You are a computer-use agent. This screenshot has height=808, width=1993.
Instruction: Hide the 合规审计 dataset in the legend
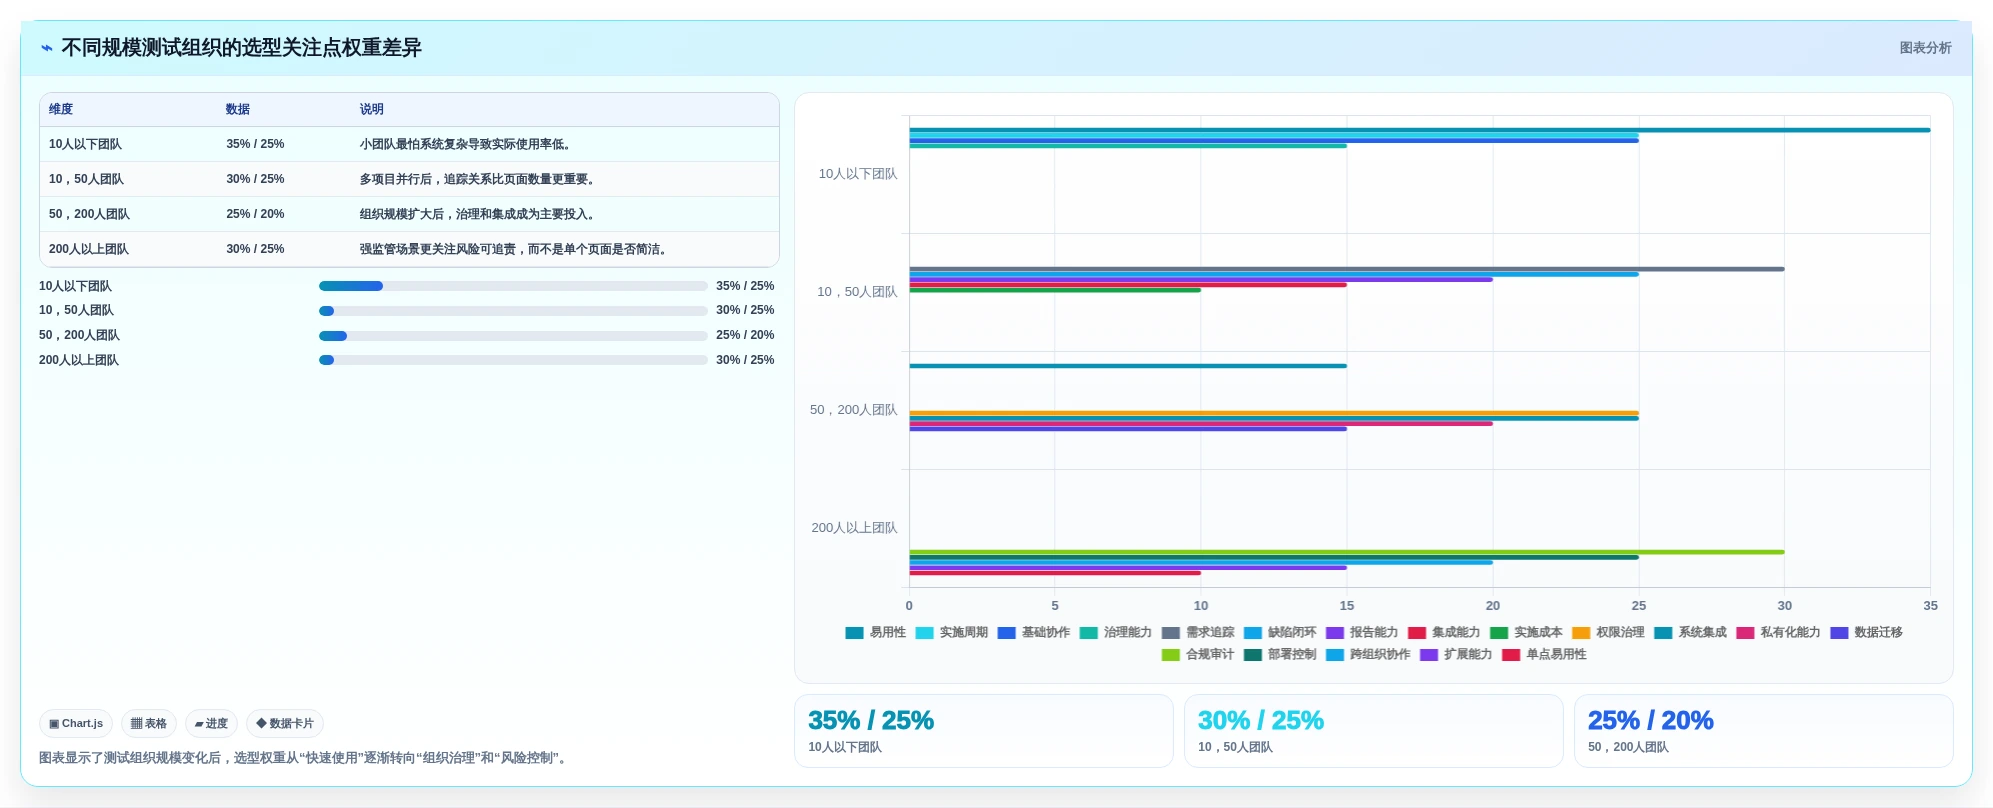(x=1197, y=655)
